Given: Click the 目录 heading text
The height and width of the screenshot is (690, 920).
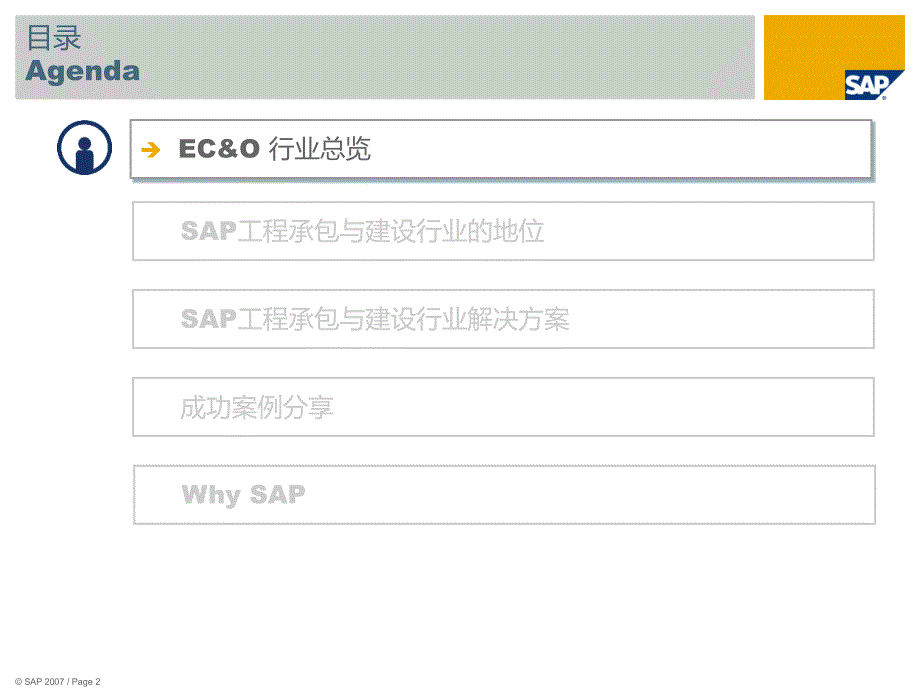Looking at the screenshot, I should (x=53, y=38).
